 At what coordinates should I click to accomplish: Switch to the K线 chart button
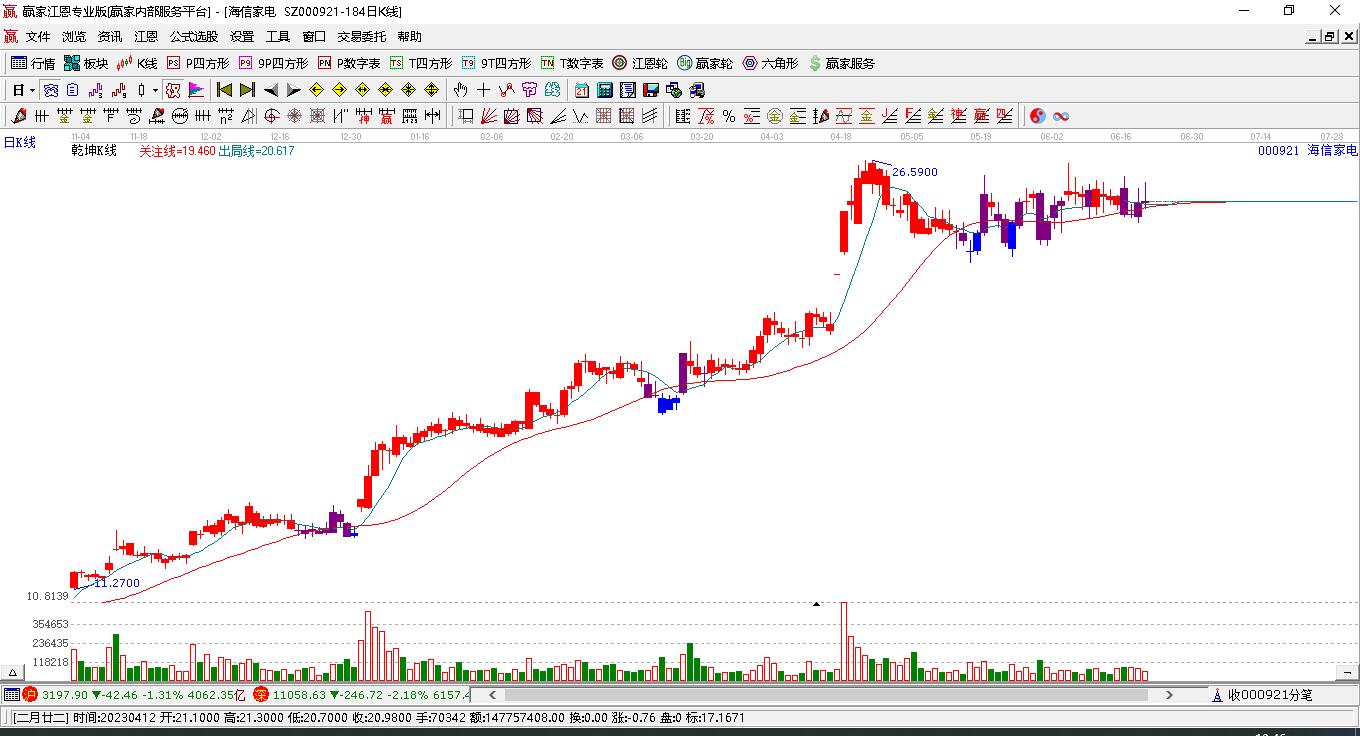pos(137,63)
